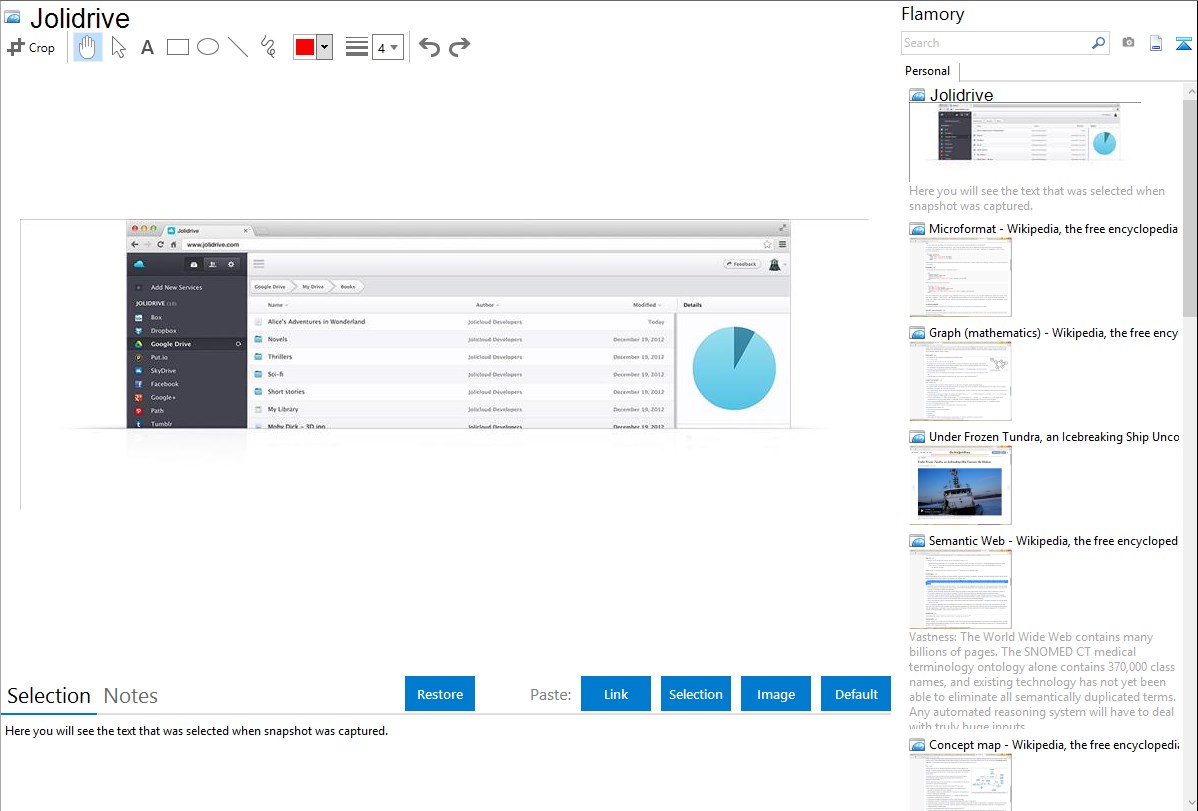Select the ellipse shape tool
The image size is (1198, 811).
click(208, 47)
